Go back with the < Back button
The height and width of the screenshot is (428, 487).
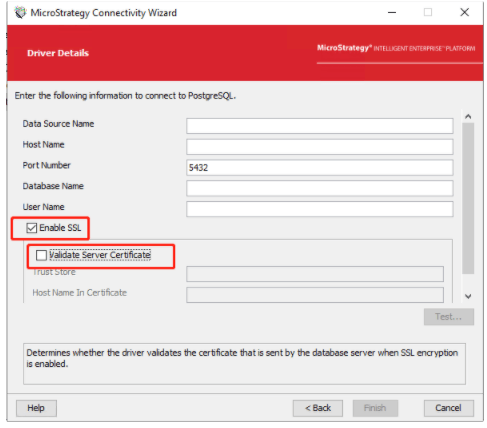(x=318, y=408)
